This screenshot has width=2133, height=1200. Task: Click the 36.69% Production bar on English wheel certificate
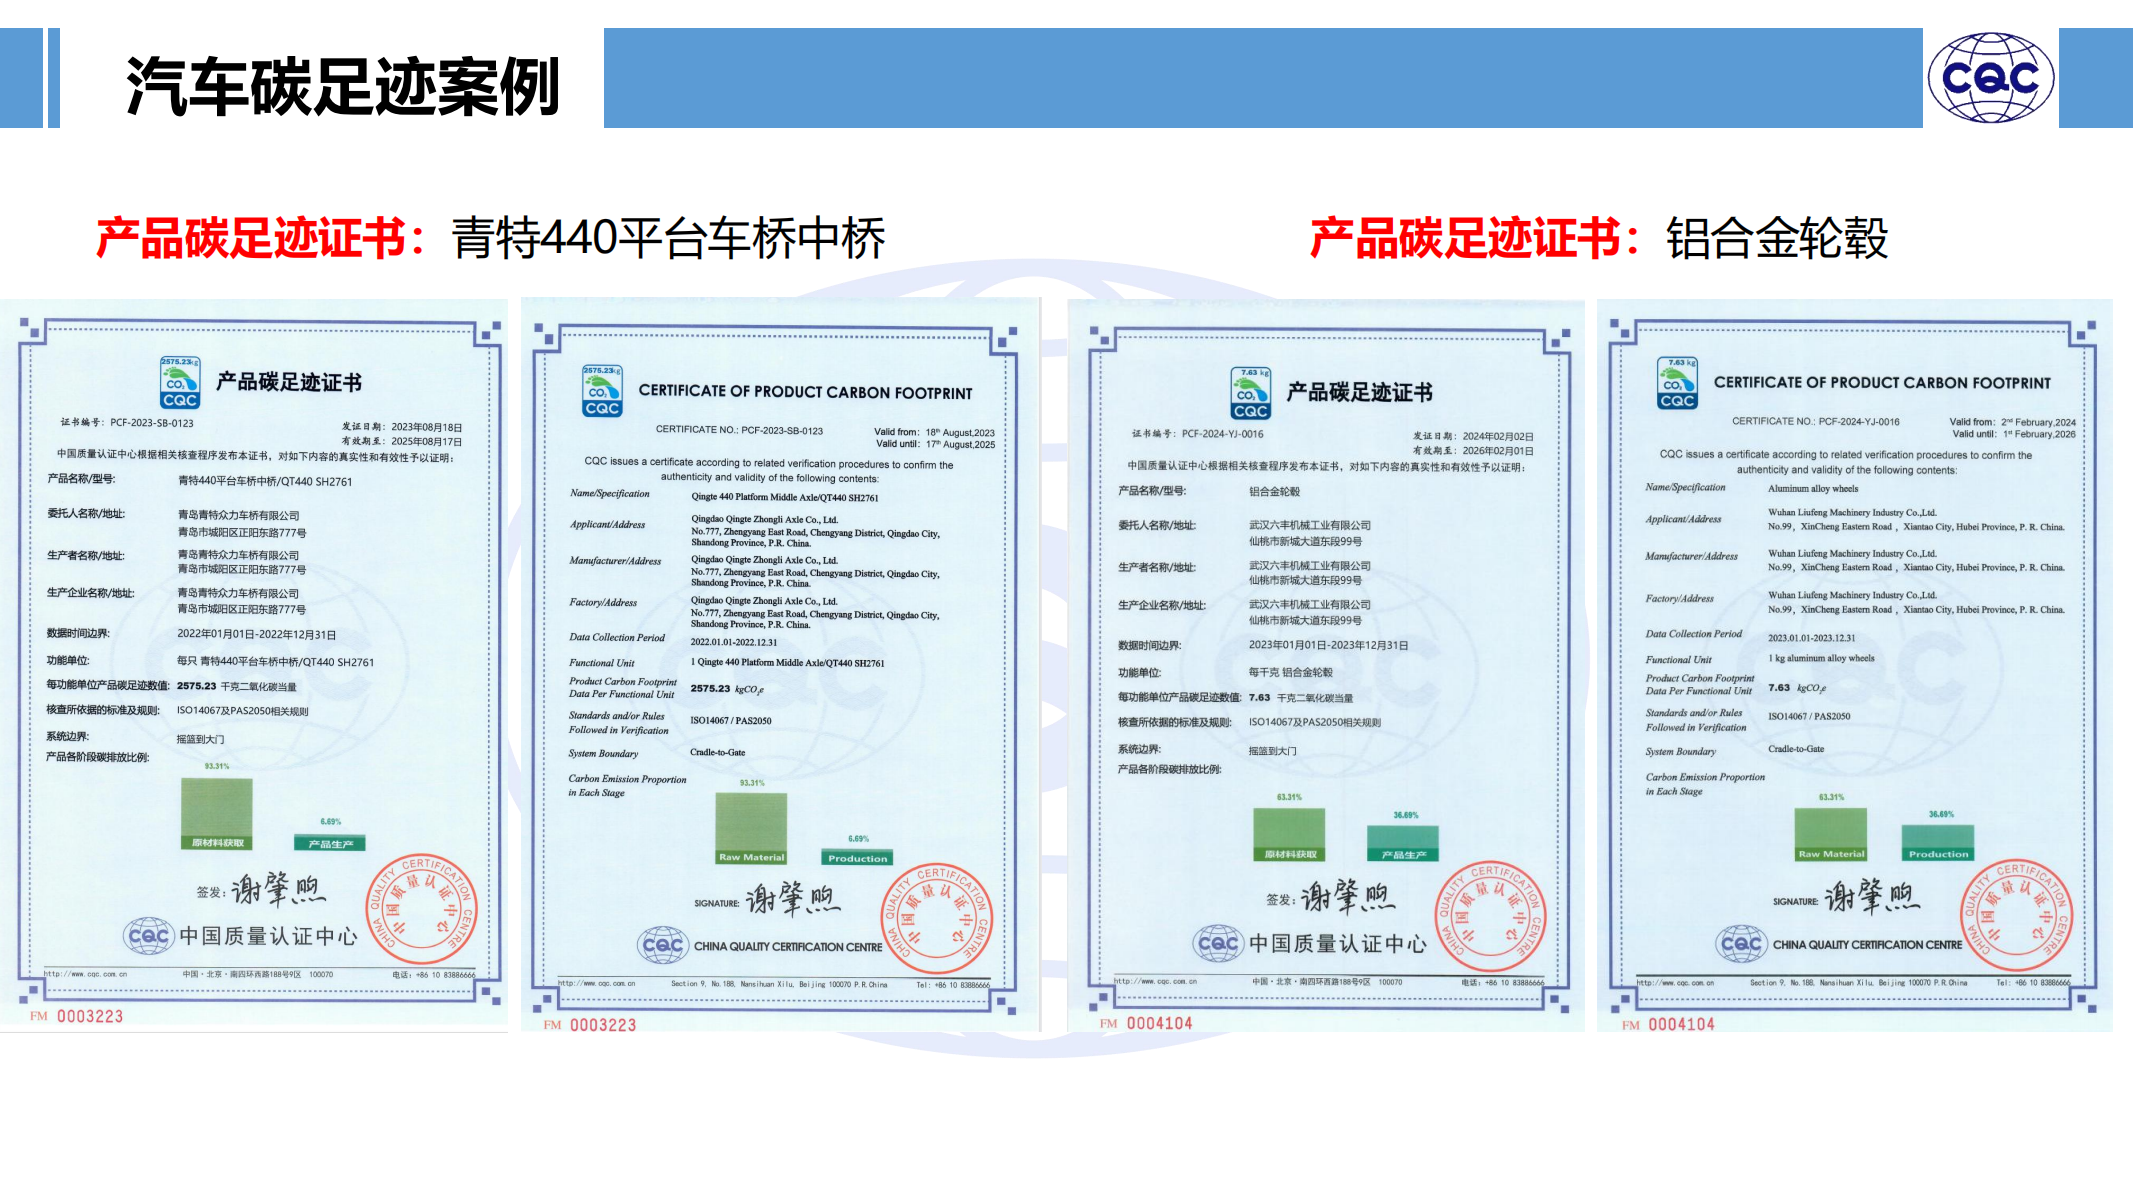tap(1938, 843)
